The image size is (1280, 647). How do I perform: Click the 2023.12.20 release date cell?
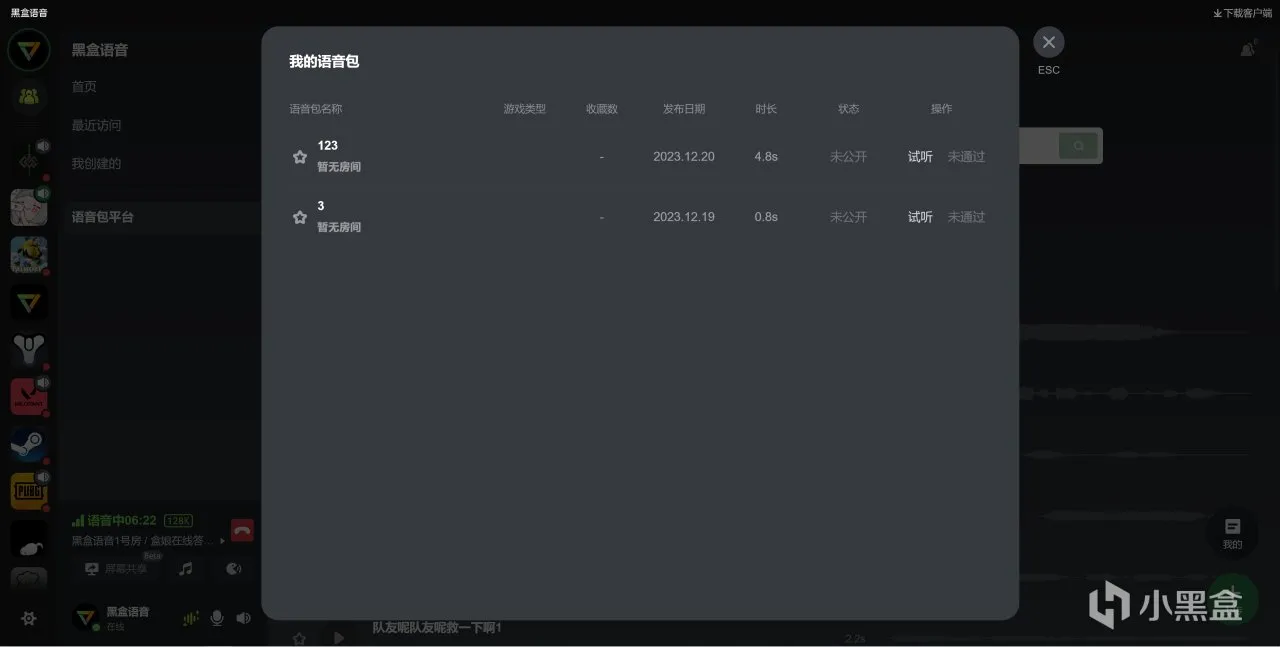684,157
